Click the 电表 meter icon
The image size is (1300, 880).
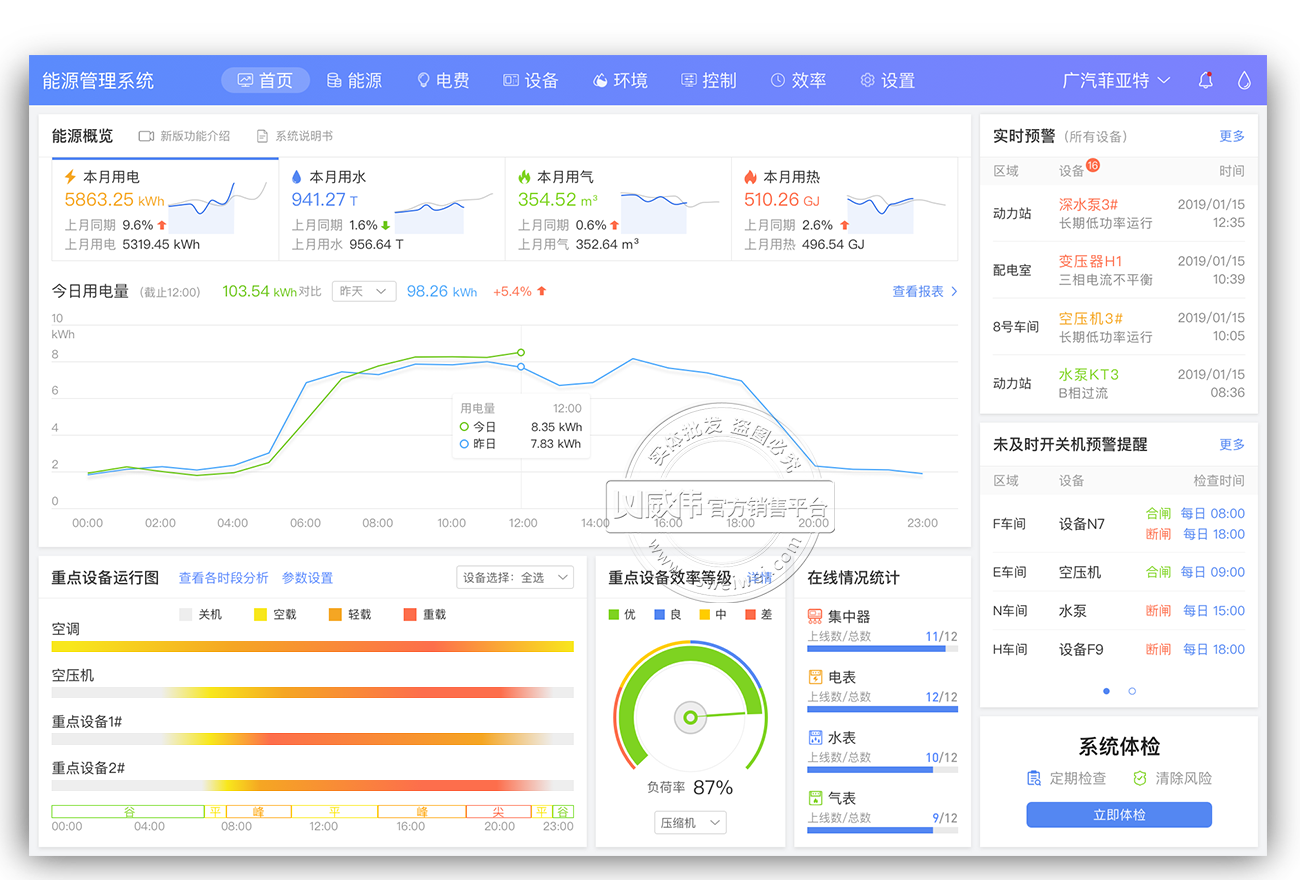(x=815, y=677)
